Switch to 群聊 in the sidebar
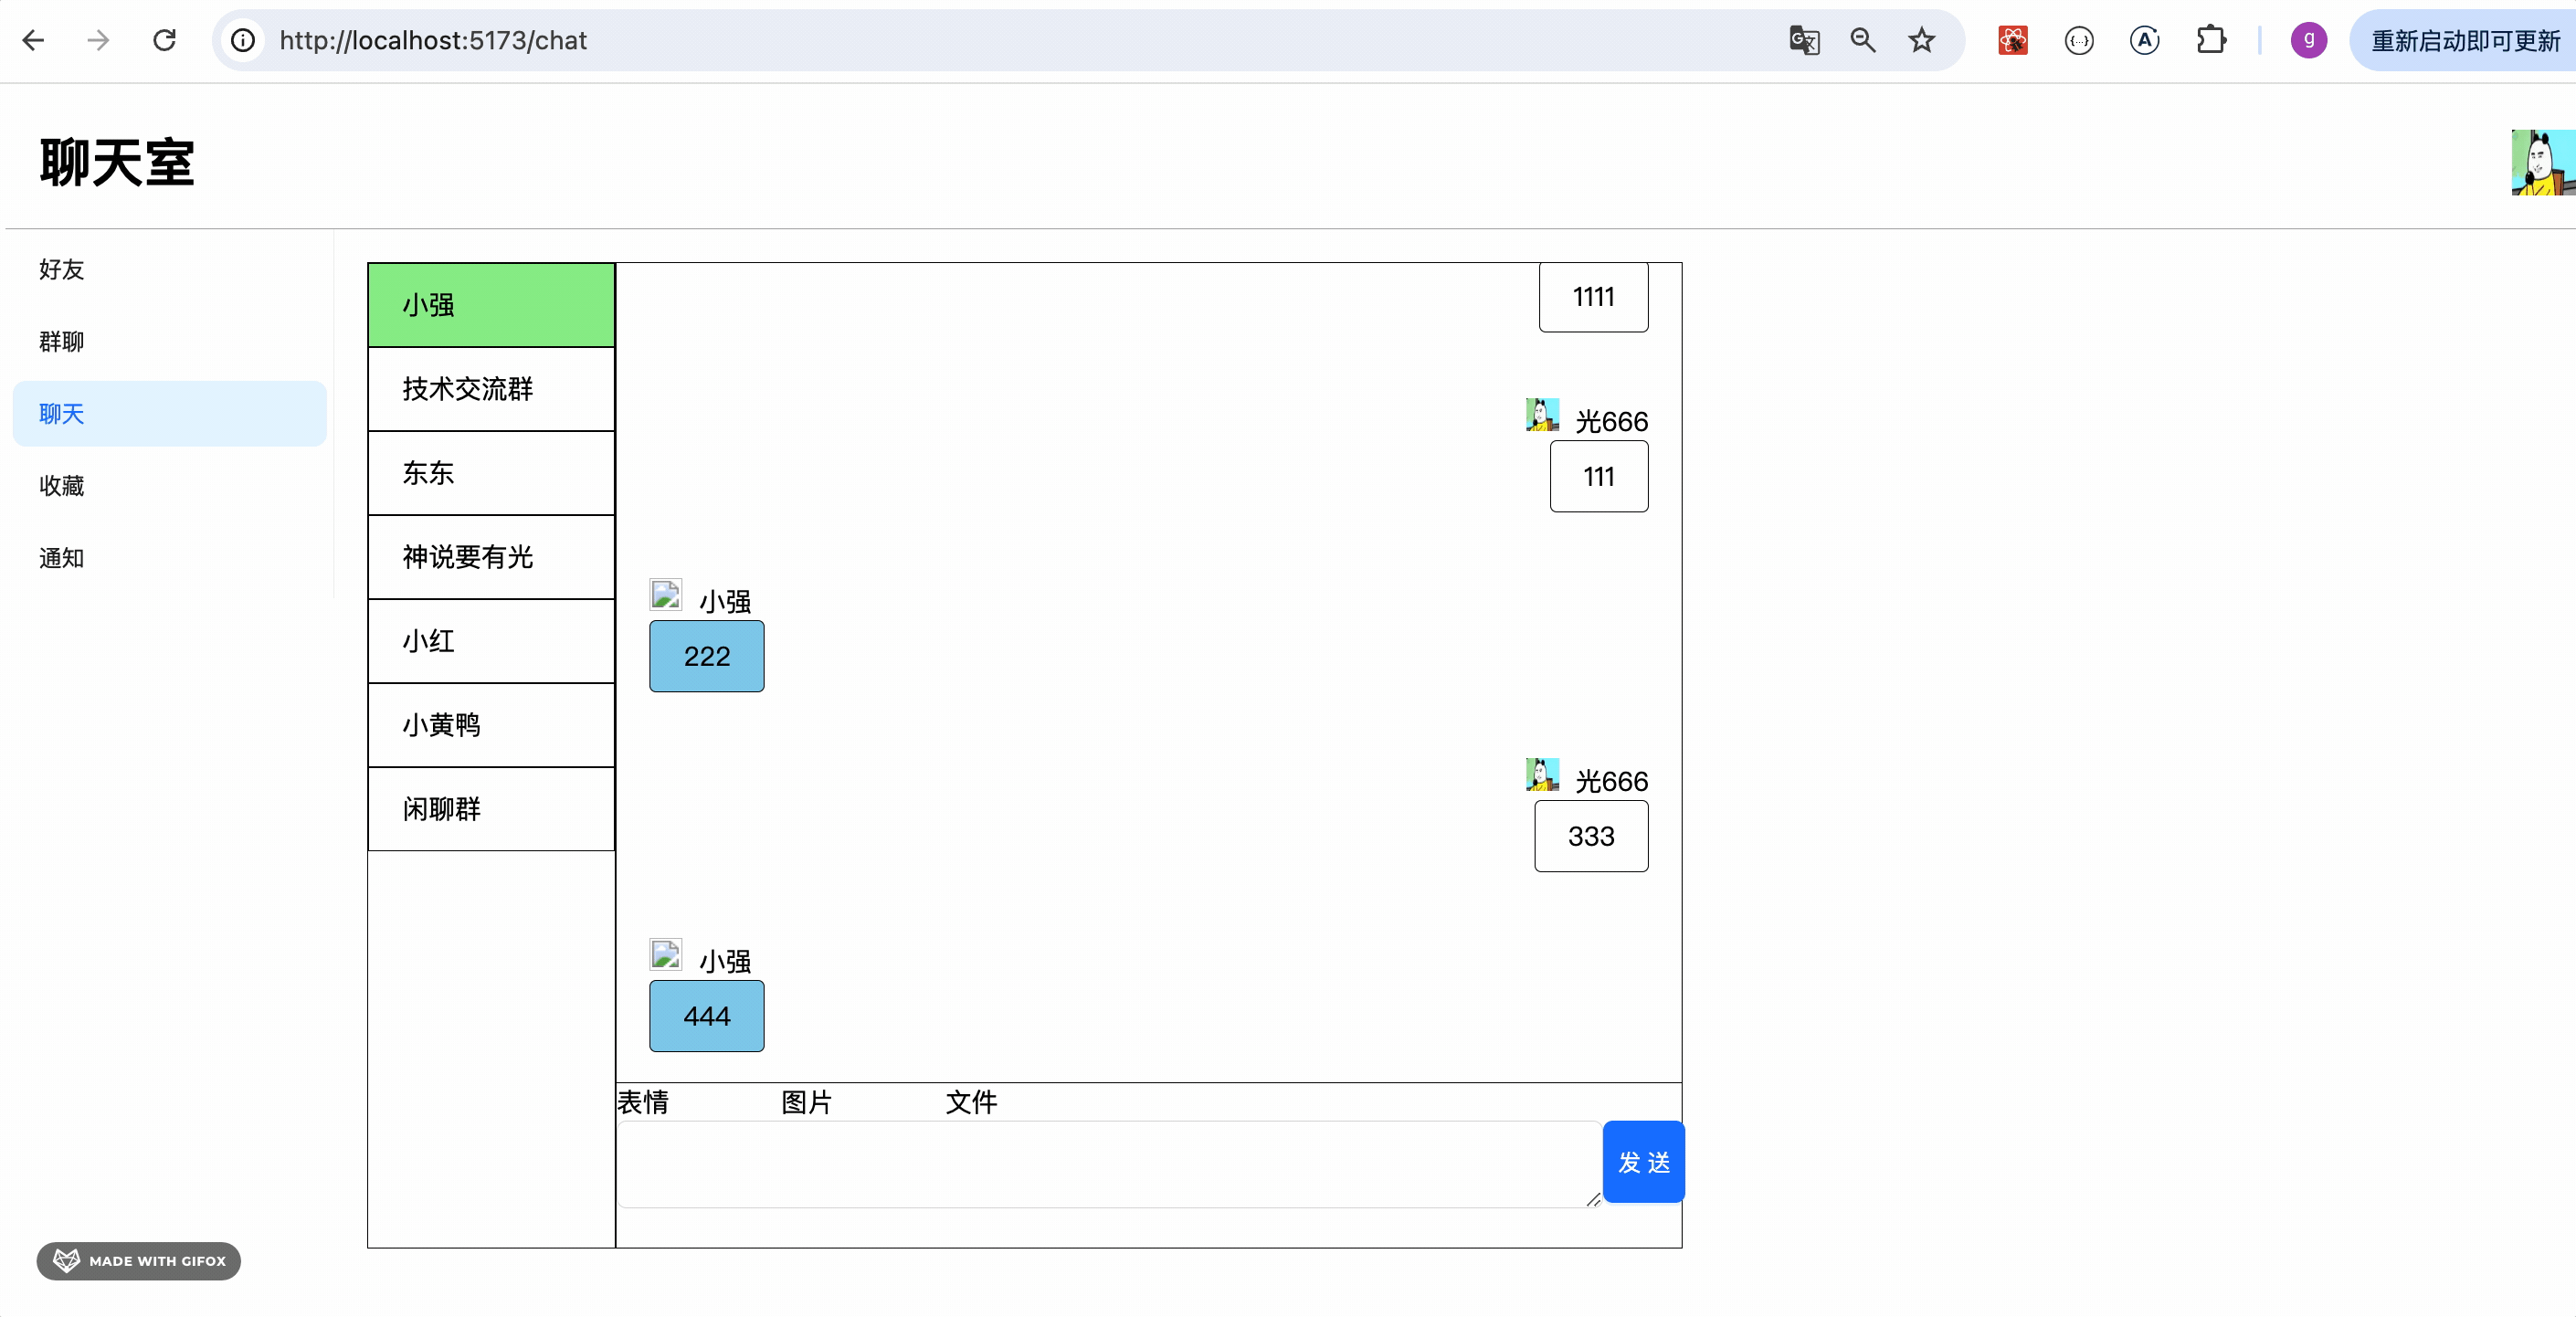Screen dimensions: 2576x1317 (62, 341)
